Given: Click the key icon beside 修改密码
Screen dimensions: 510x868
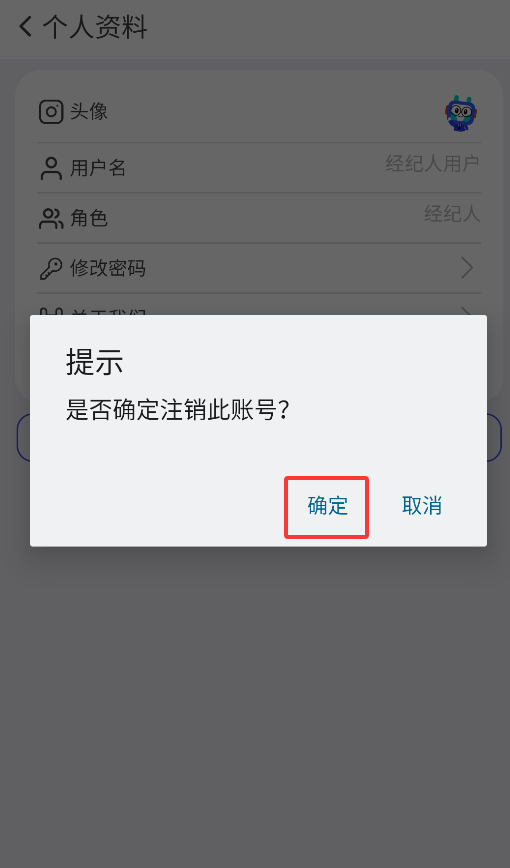Looking at the screenshot, I should pos(51,268).
